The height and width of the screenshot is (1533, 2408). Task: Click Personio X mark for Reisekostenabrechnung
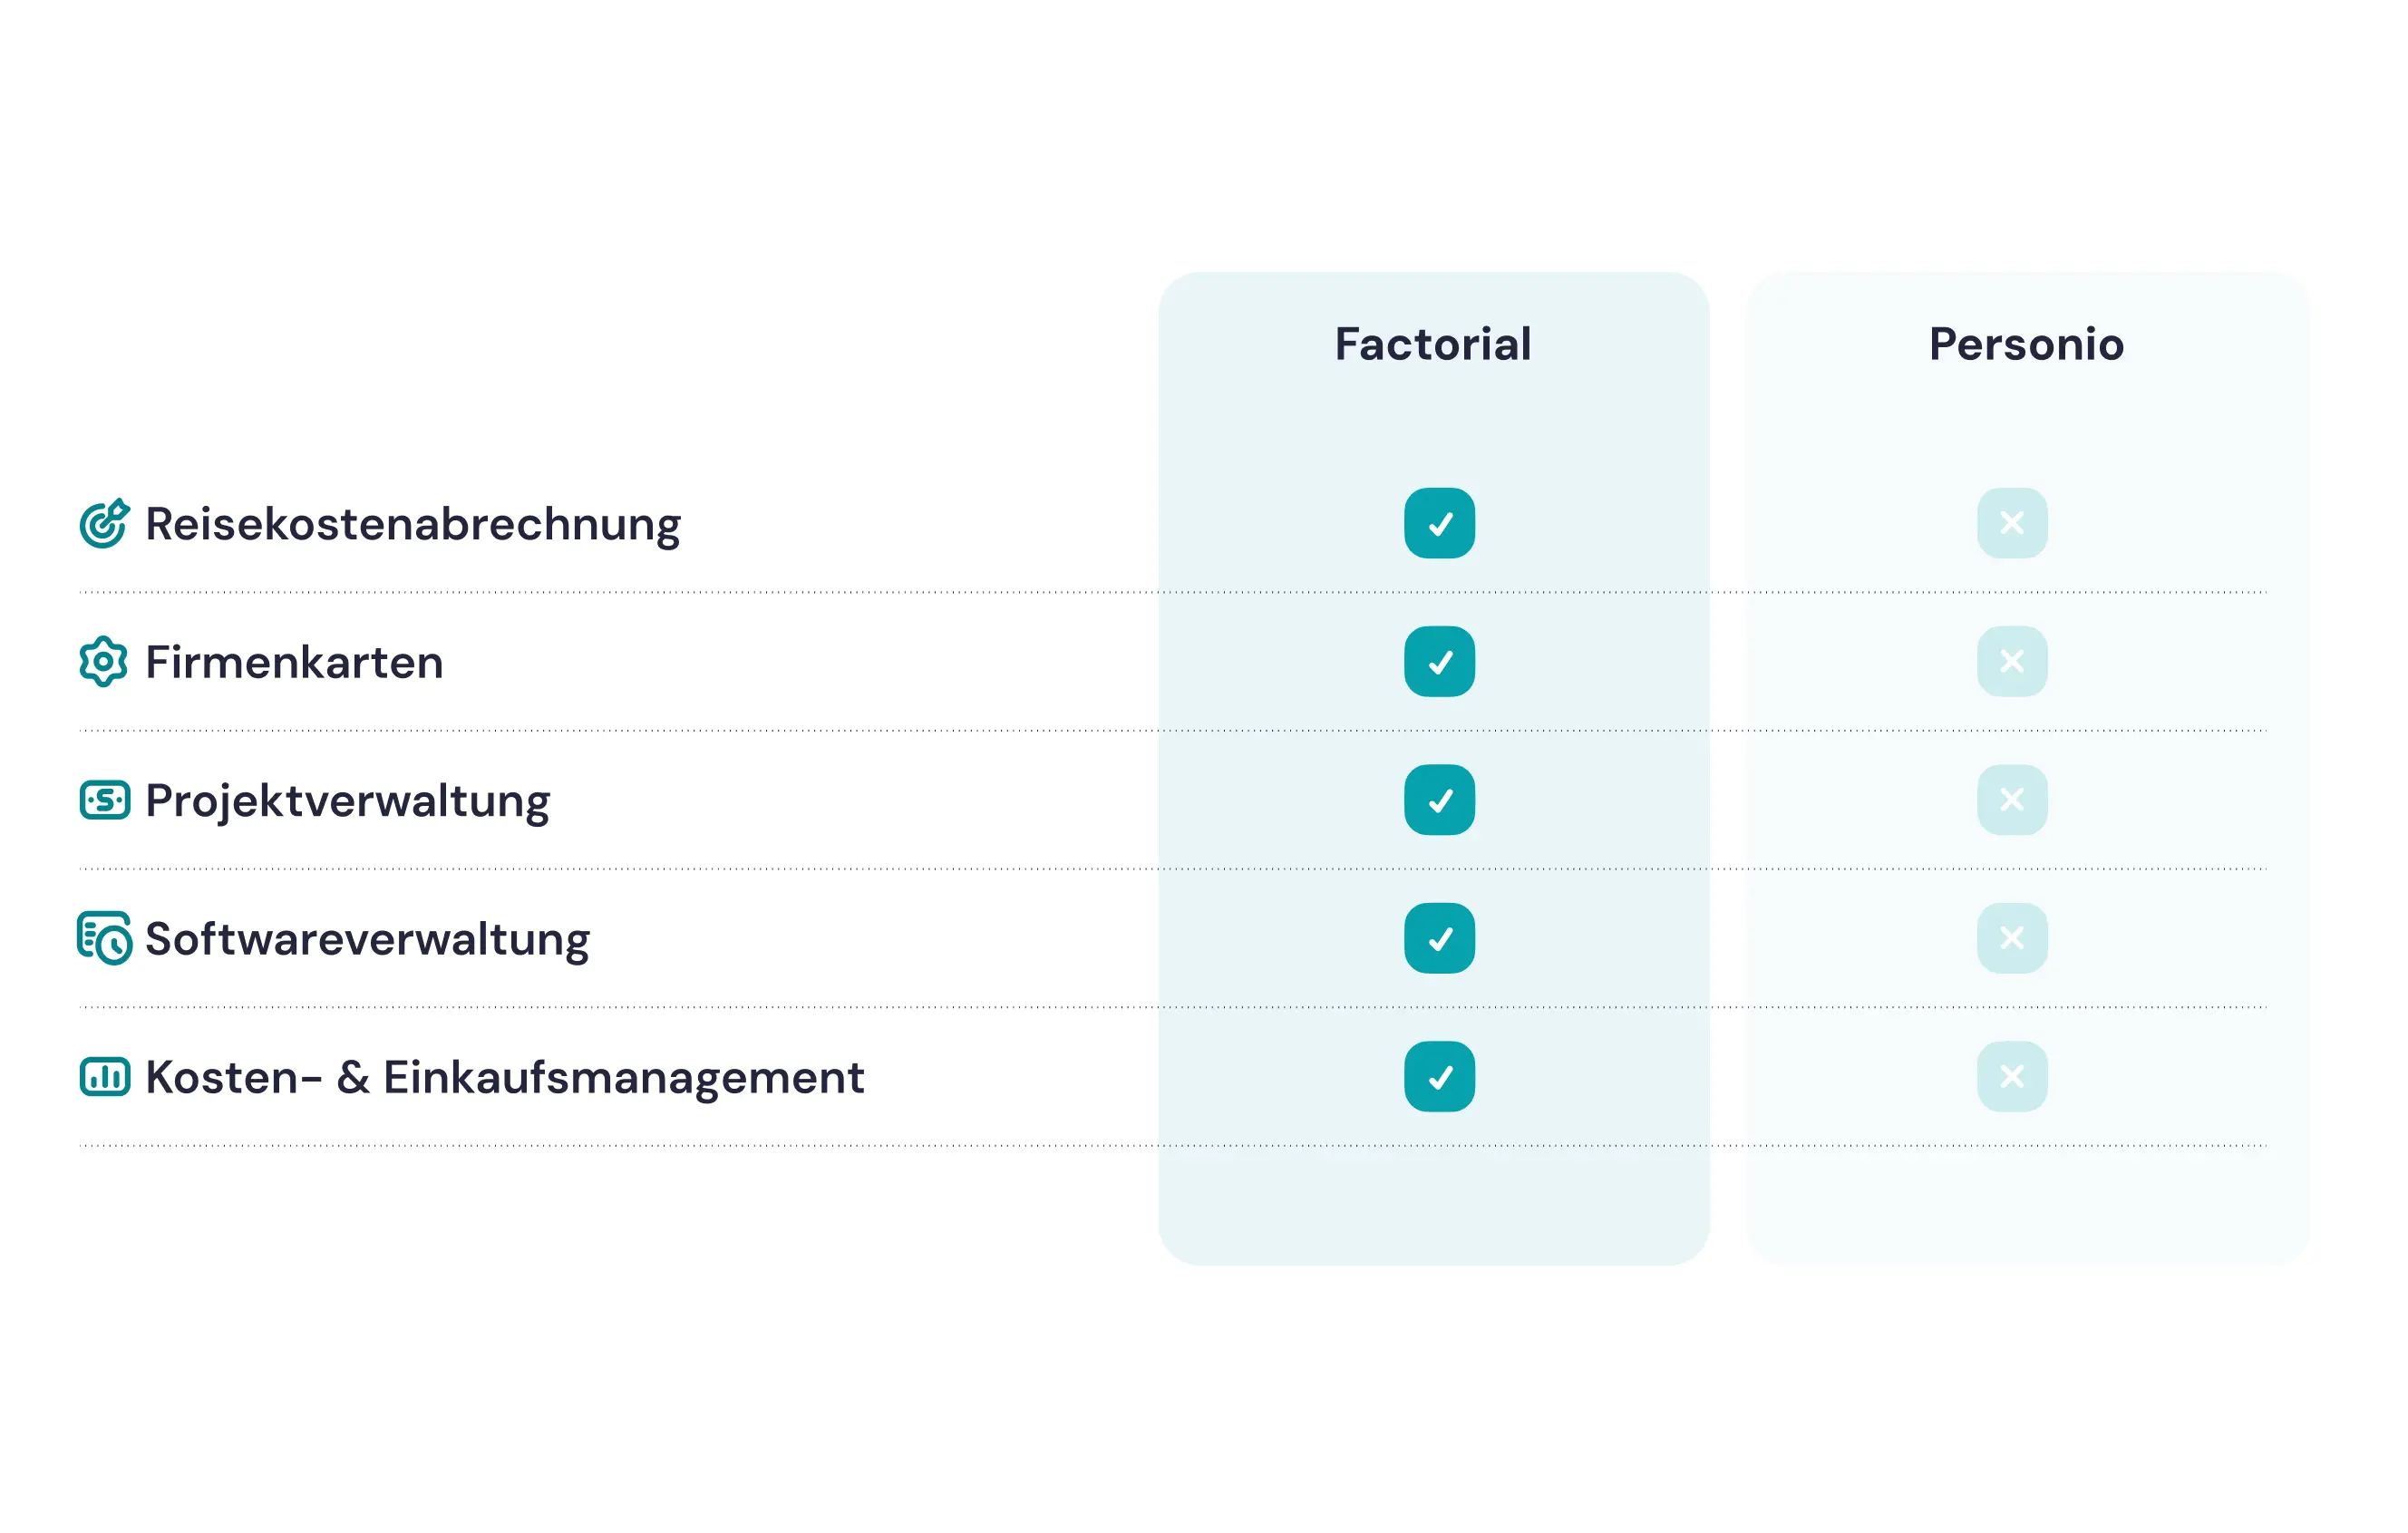coord(2012,523)
